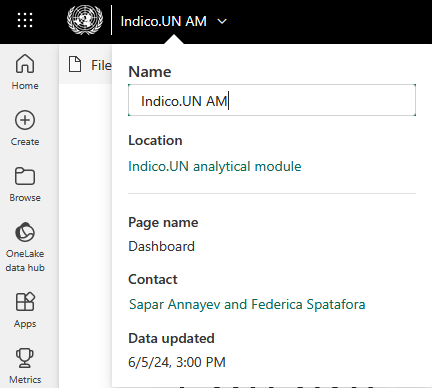Open the app launcher grid icon

[x=25, y=20]
